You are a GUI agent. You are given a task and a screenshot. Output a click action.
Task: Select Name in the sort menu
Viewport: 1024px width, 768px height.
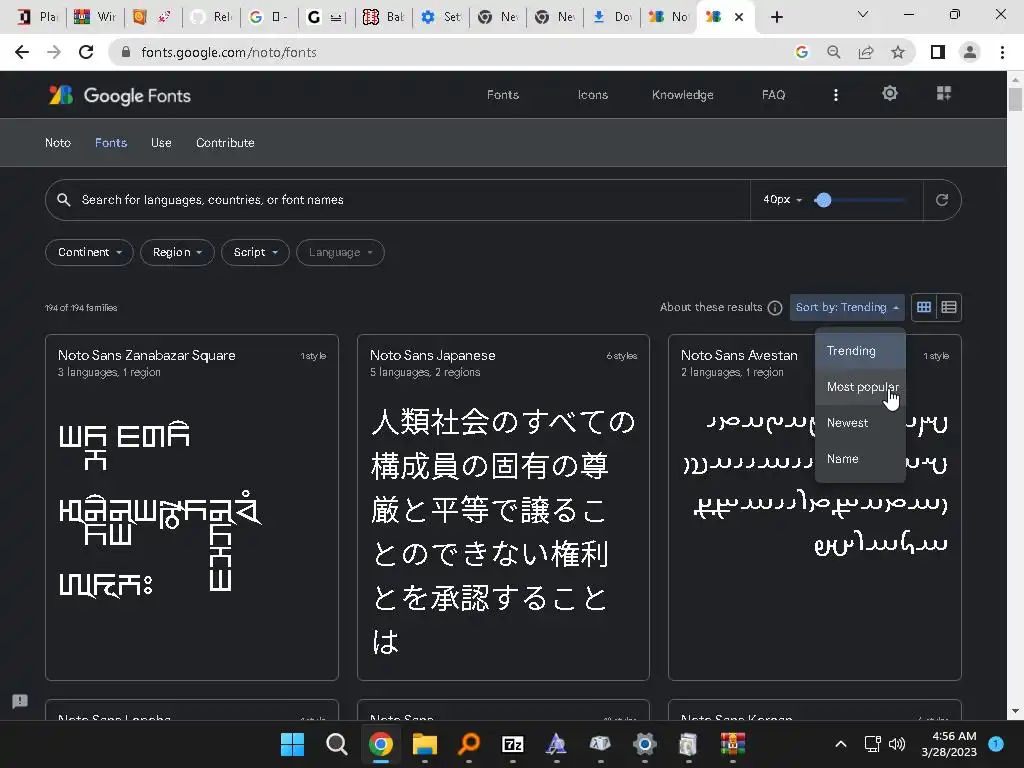[860, 458]
